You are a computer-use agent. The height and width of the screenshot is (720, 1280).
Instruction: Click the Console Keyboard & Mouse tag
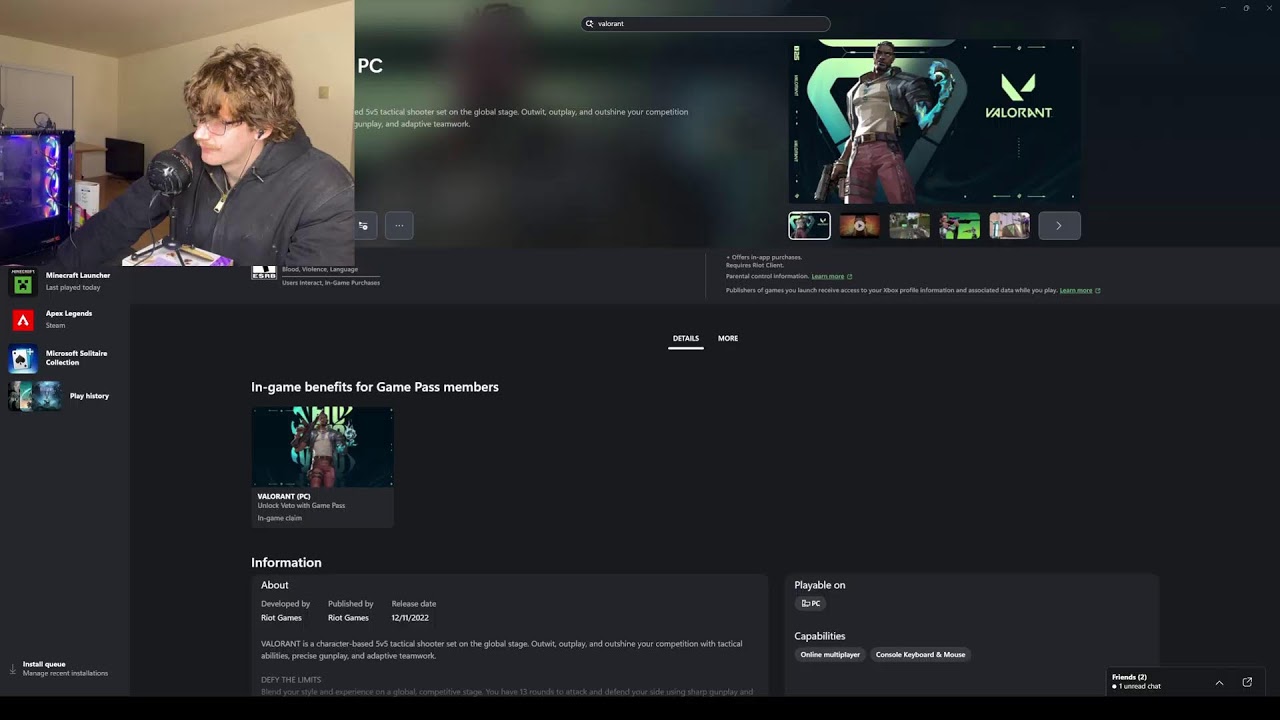(921, 655)
